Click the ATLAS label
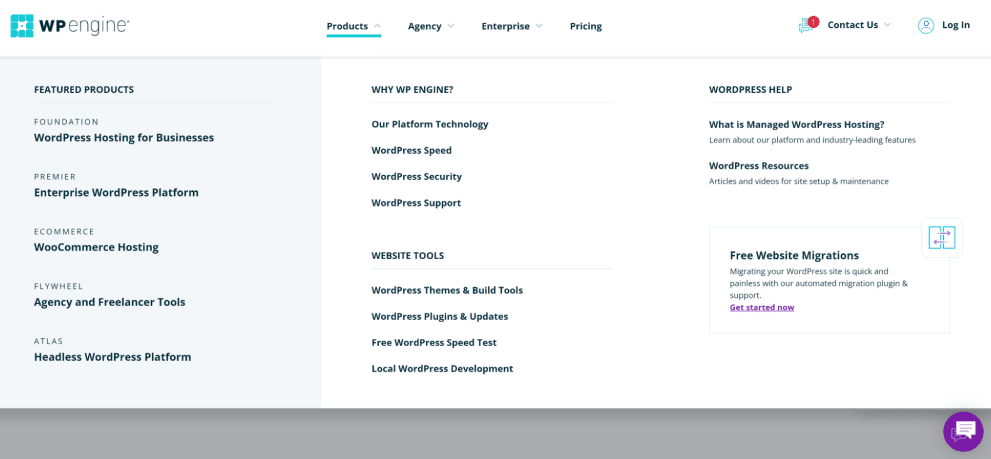 (49, 341)
